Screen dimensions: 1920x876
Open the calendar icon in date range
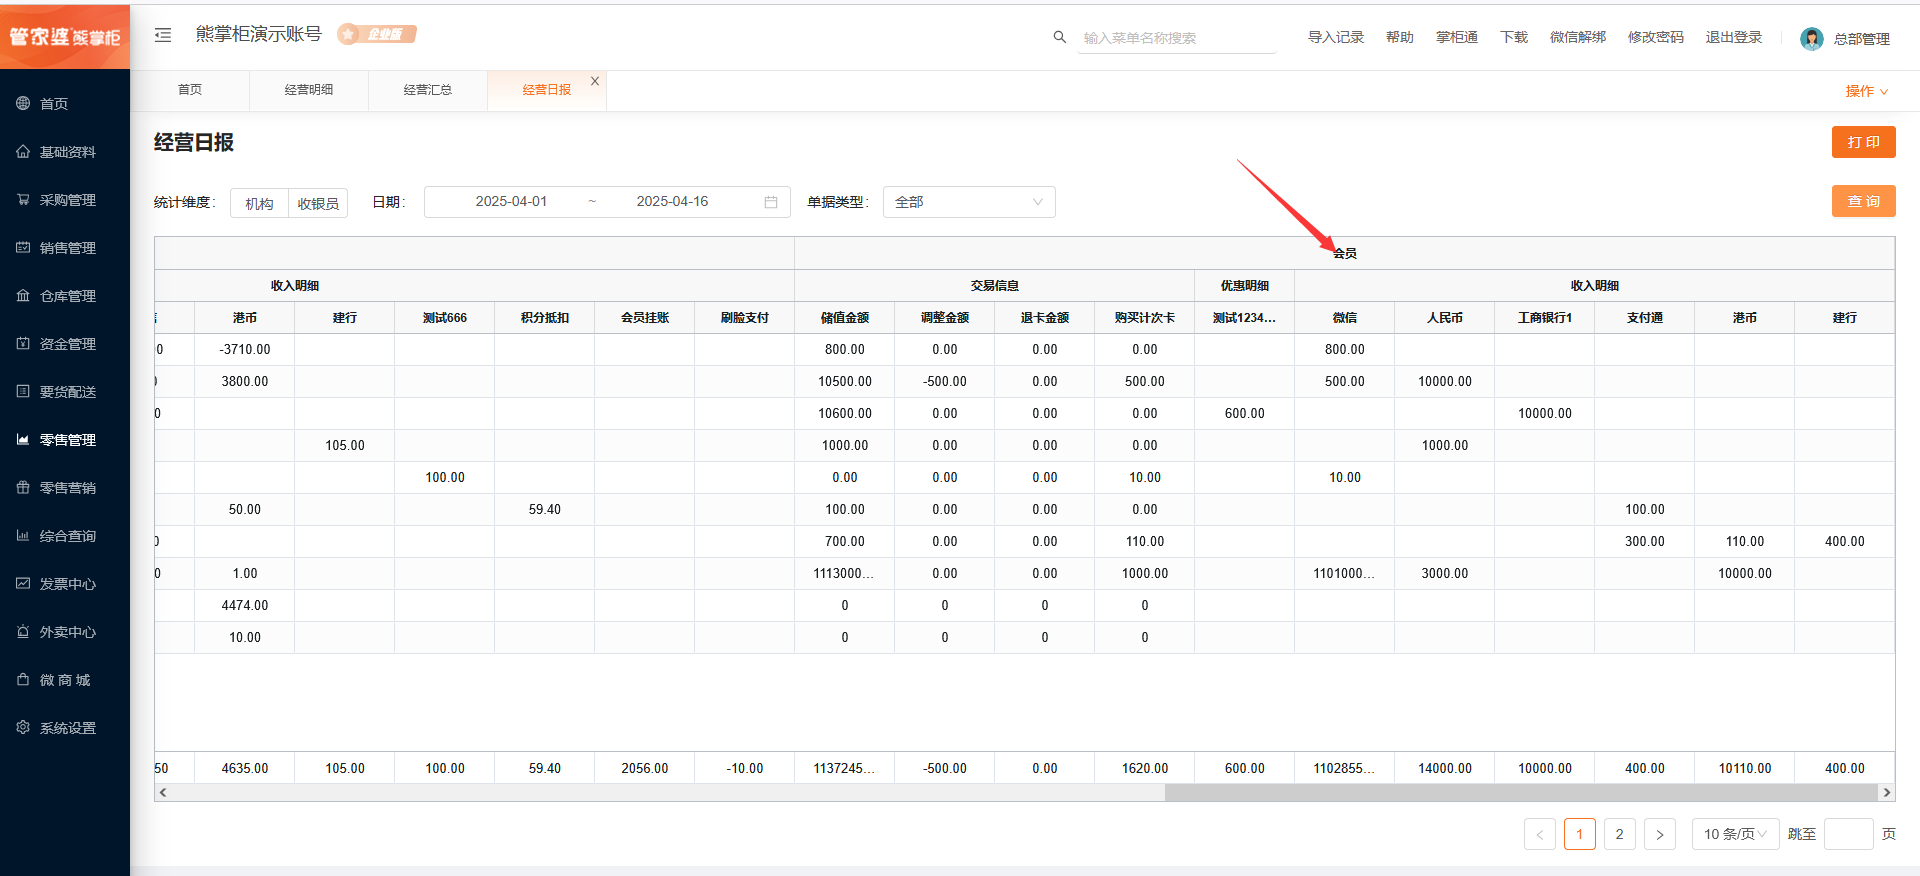pos(771,202)
